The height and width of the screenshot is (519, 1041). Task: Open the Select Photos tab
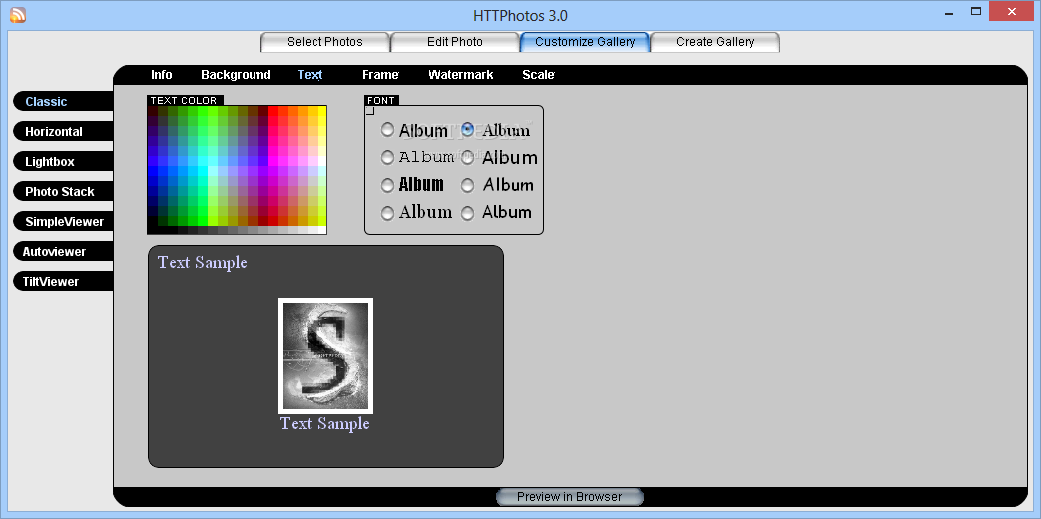(x=325, y=42)
